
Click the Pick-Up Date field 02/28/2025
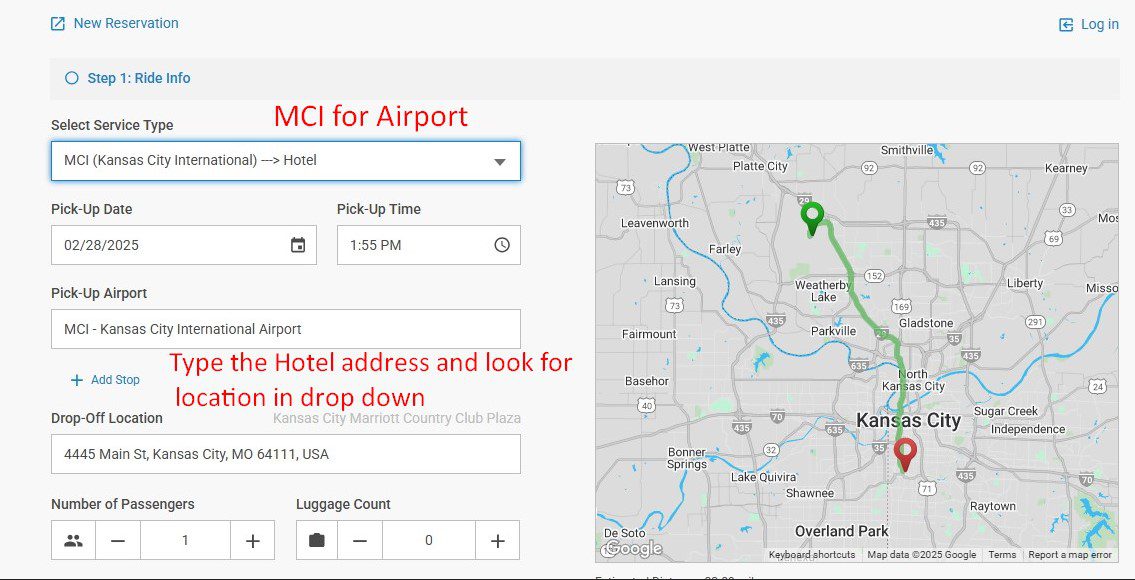pyautogui.click(x=184, y=245)
